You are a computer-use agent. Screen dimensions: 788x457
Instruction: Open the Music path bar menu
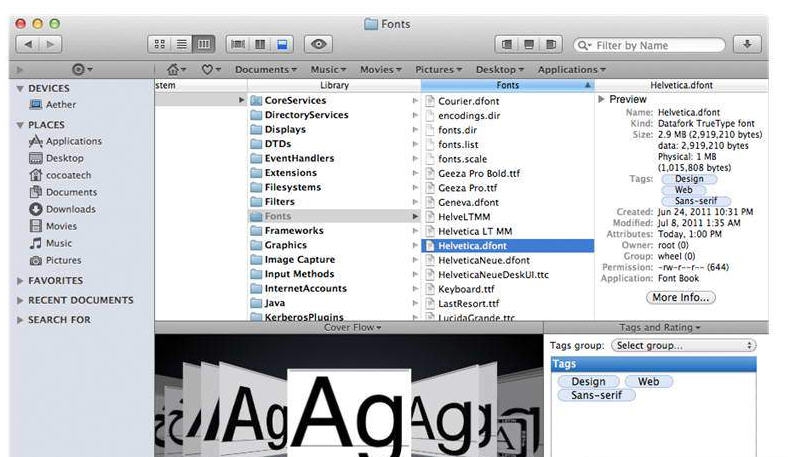pos(328,69)
